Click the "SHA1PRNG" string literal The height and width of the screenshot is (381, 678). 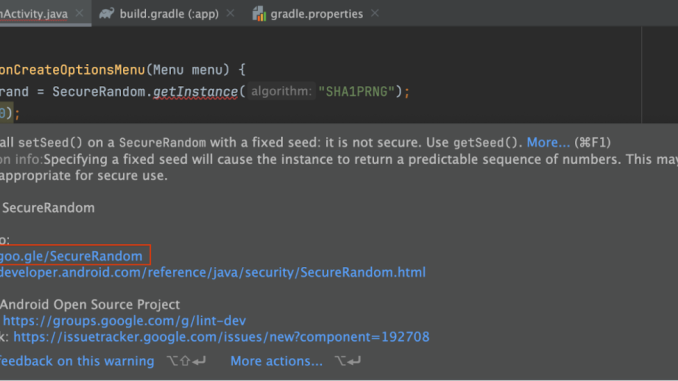coord(356,92)
